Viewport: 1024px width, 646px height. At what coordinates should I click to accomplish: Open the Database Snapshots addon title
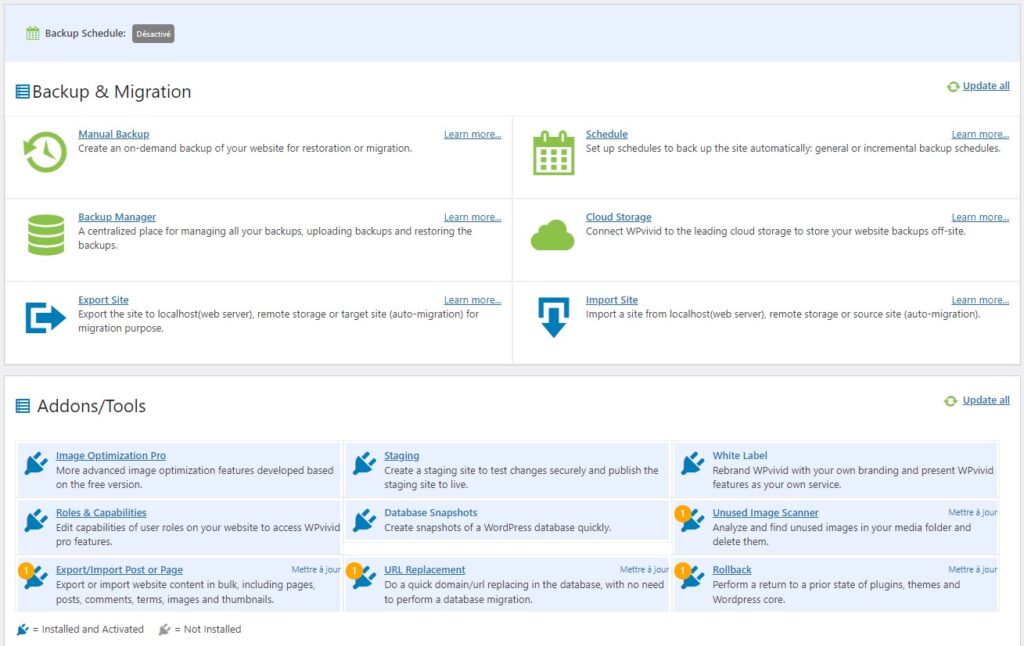[430, 513]
